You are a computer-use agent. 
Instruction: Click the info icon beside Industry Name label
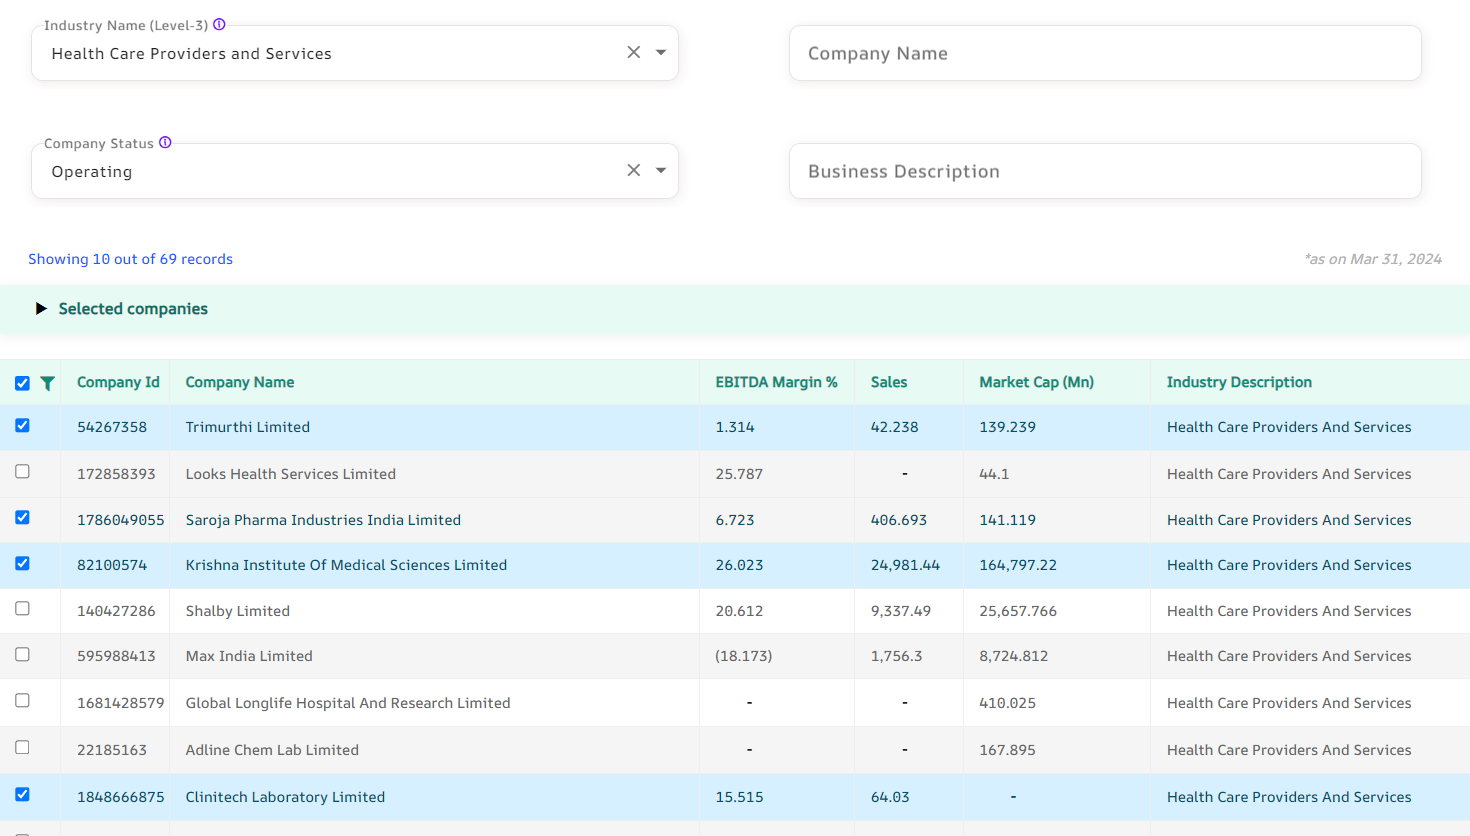click(219, 25)
